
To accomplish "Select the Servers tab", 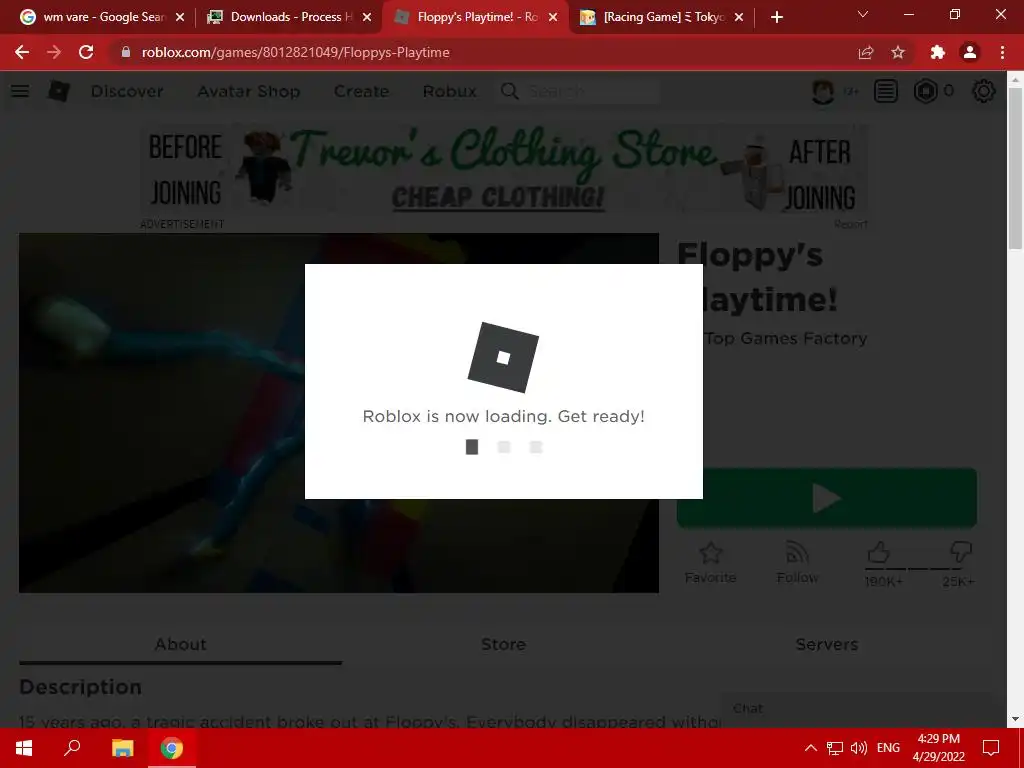I will point(827,645).
